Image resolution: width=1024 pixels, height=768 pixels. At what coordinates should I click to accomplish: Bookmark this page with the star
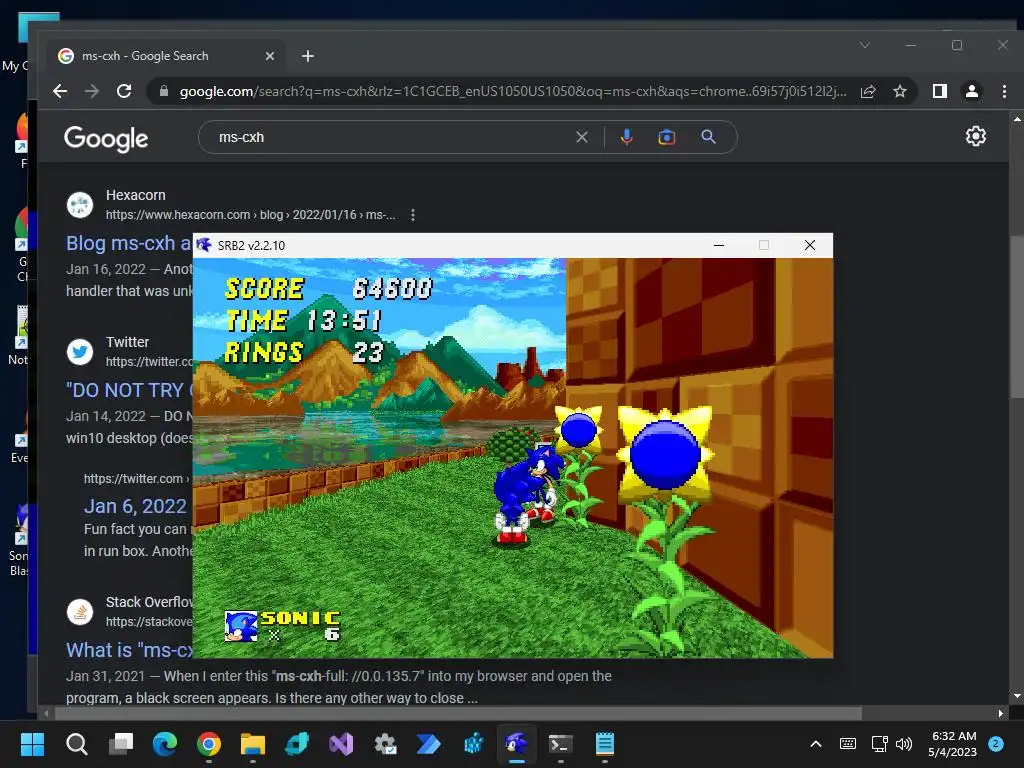pos(900,91)
